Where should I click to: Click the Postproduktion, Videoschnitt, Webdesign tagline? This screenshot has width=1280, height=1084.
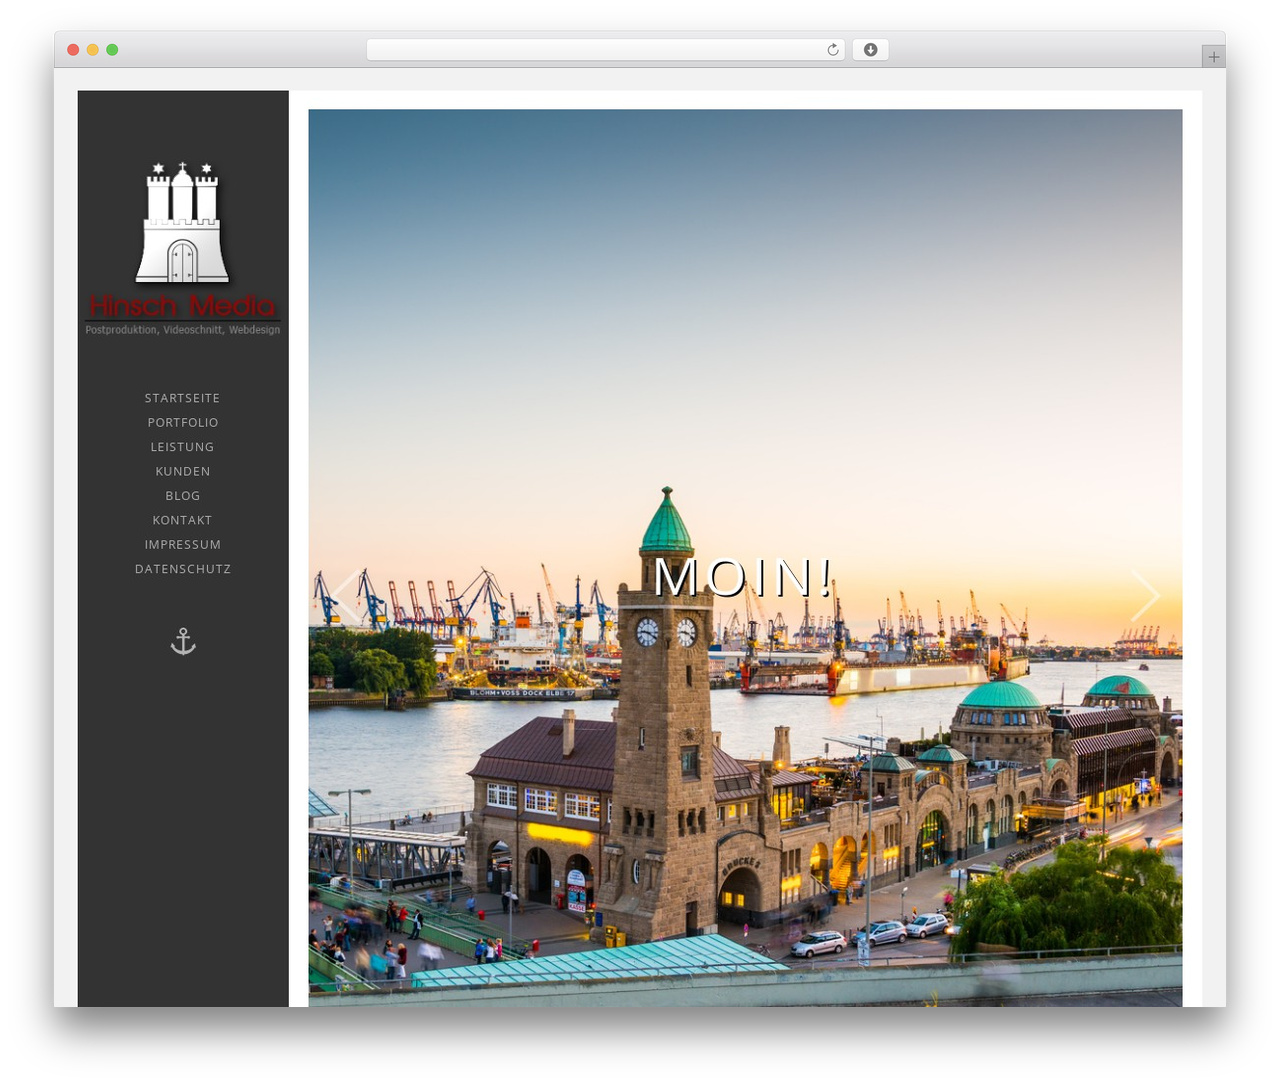(x=183, y=330)
